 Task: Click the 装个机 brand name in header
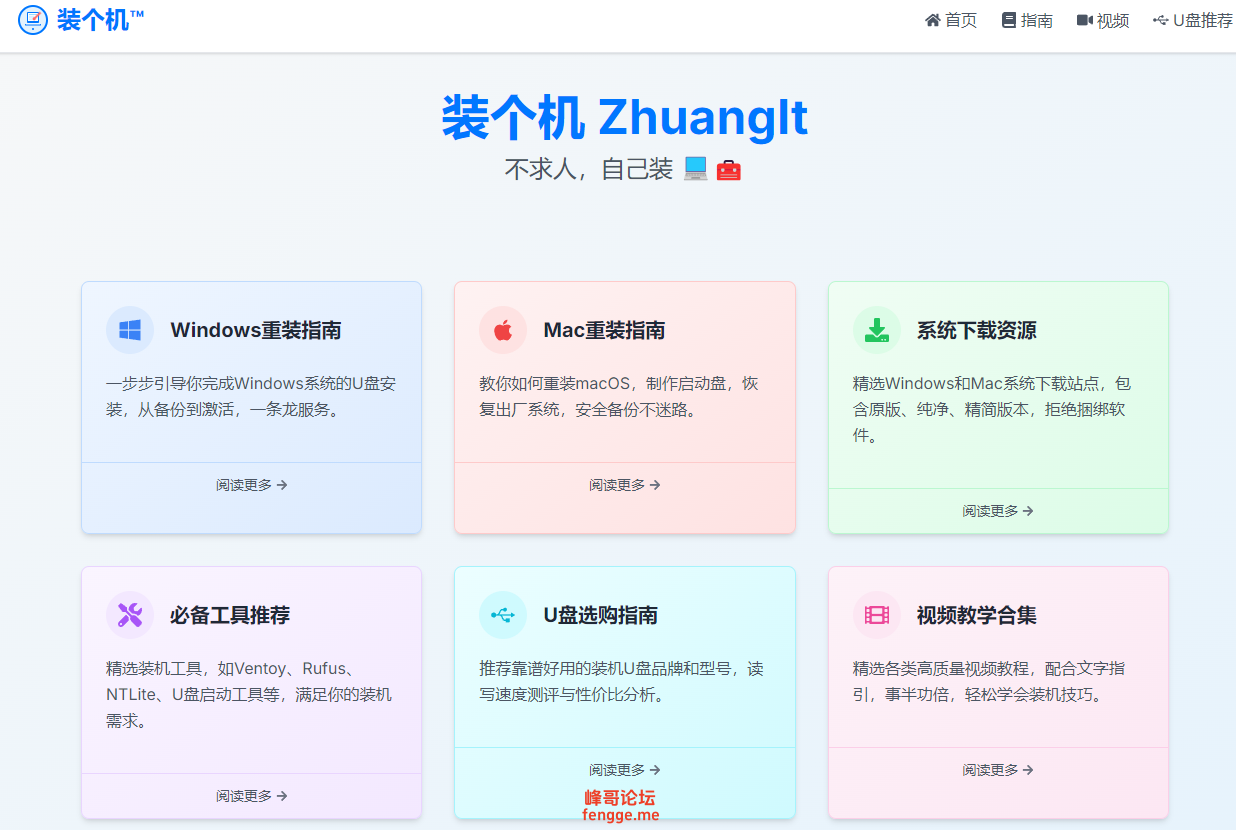(100, 19)
